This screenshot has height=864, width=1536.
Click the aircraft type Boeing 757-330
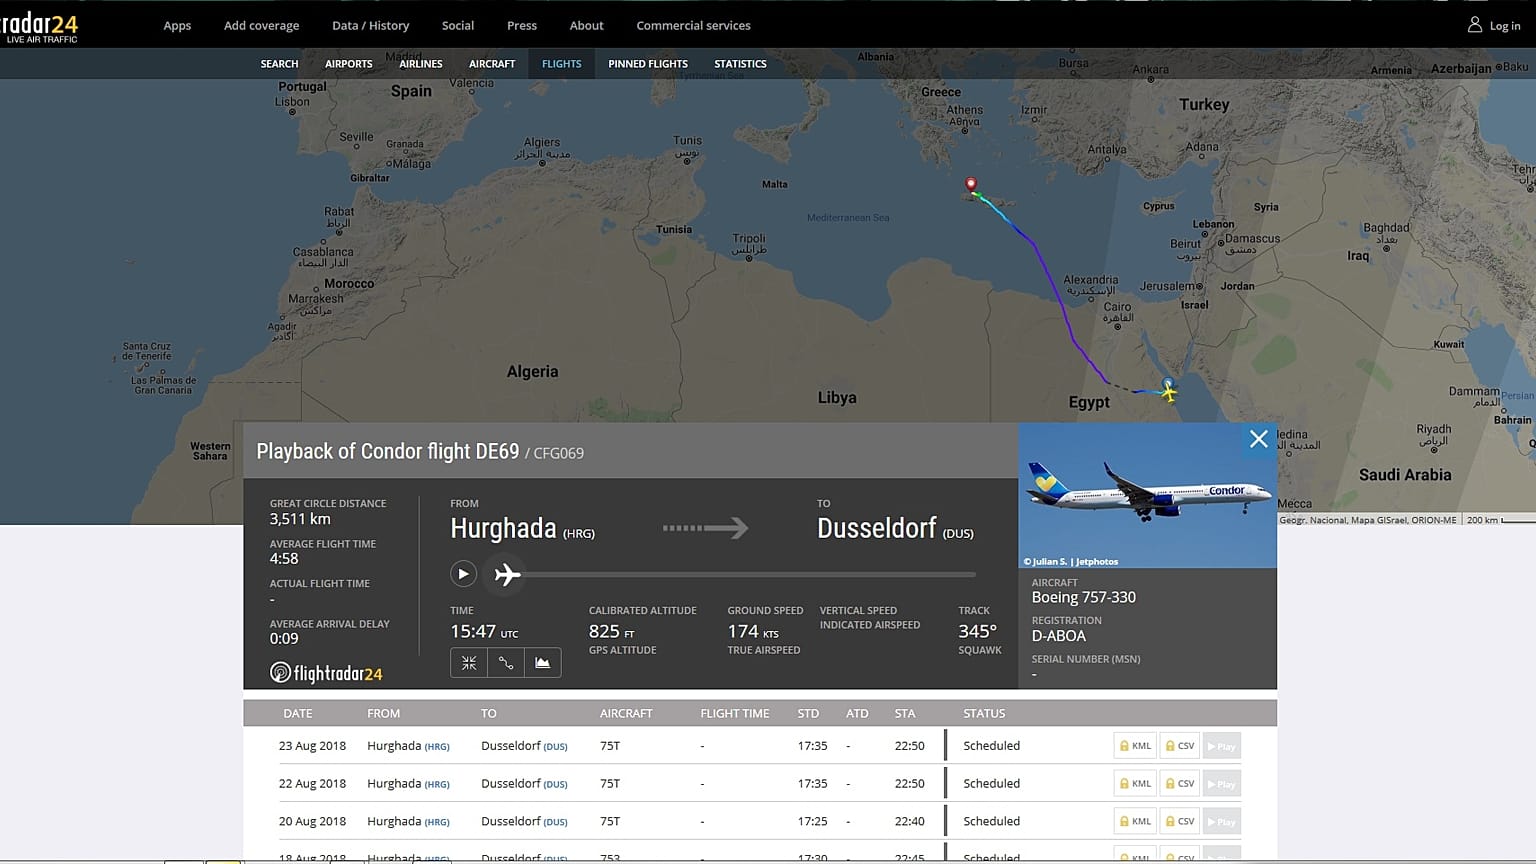1083,597
